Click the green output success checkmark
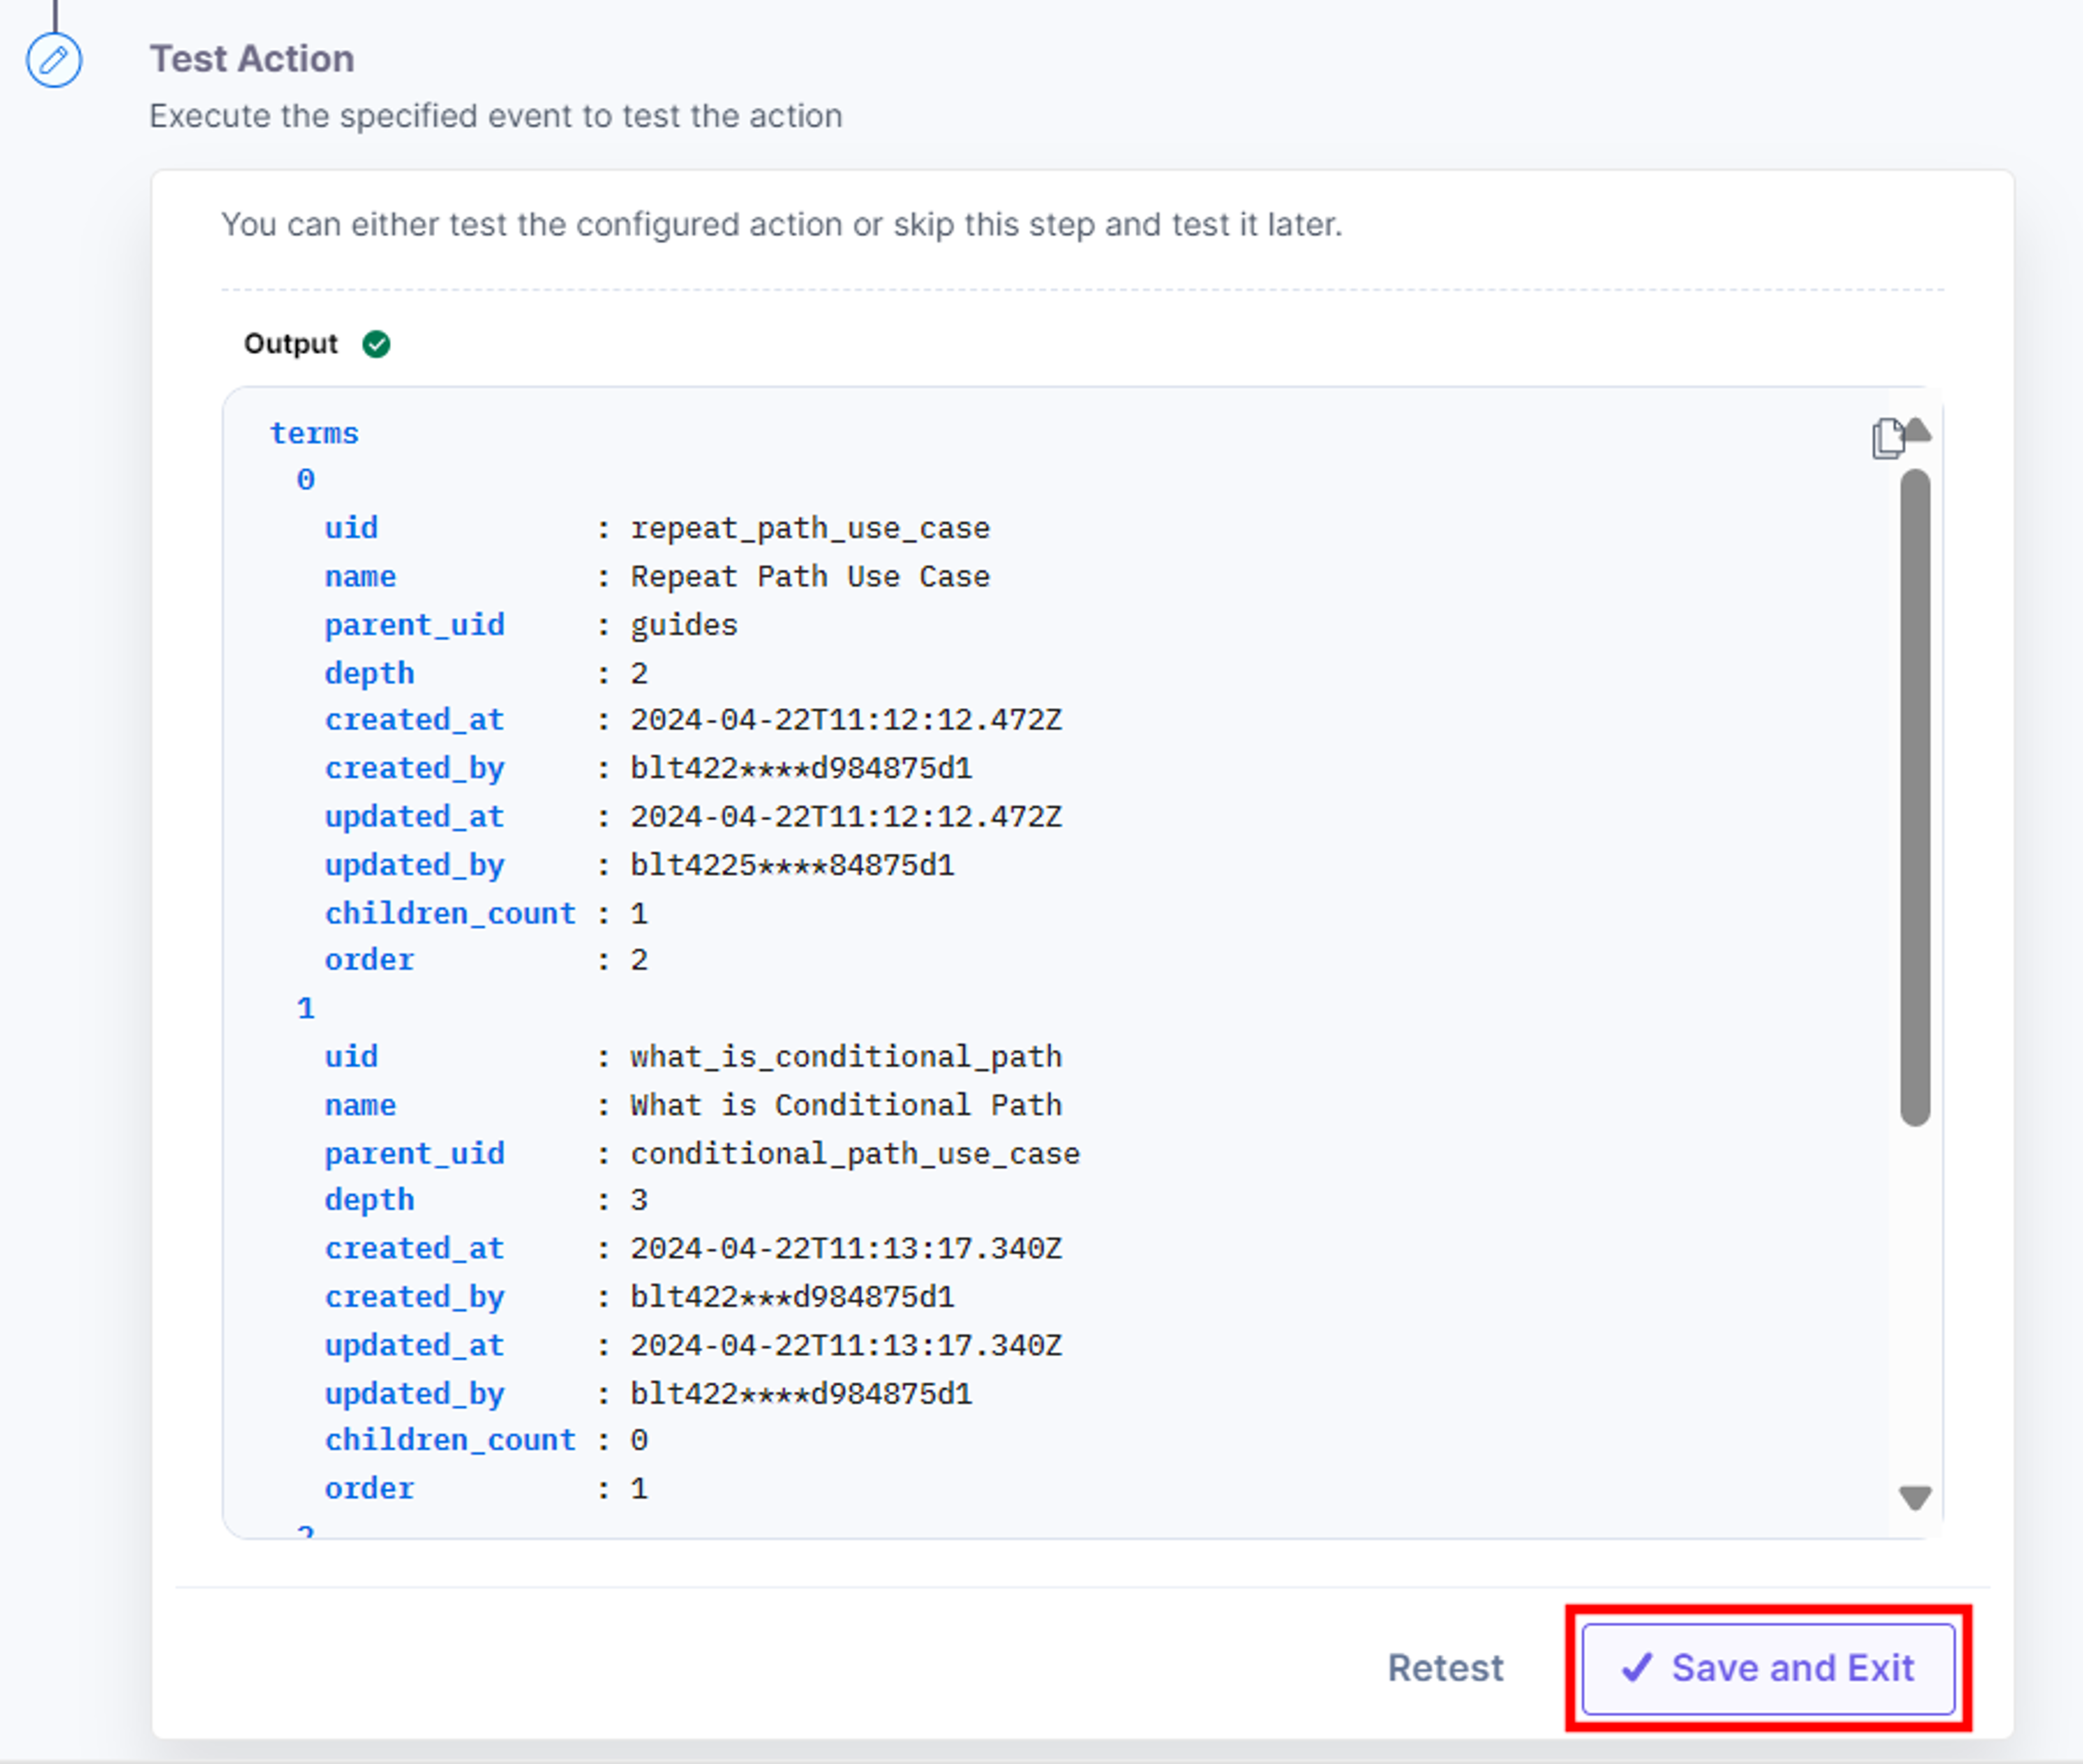The width and height of the screenshot is (2083, 1764). [x=376, y=344]
